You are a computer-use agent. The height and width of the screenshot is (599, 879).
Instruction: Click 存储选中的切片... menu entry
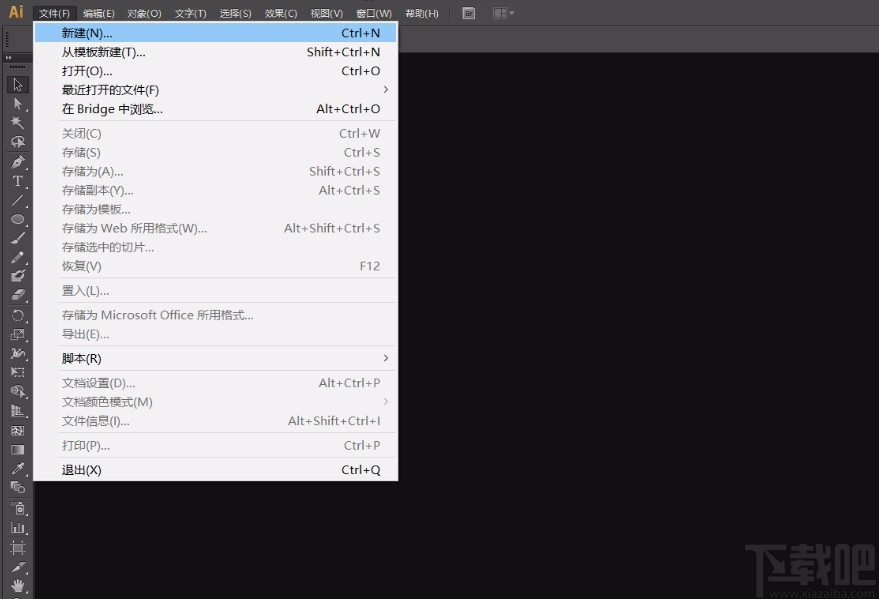pos(215,247)
